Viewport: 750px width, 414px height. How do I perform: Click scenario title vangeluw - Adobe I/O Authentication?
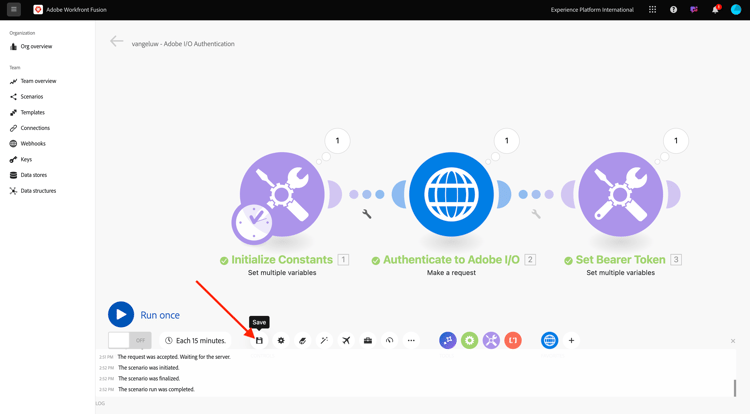183,44
